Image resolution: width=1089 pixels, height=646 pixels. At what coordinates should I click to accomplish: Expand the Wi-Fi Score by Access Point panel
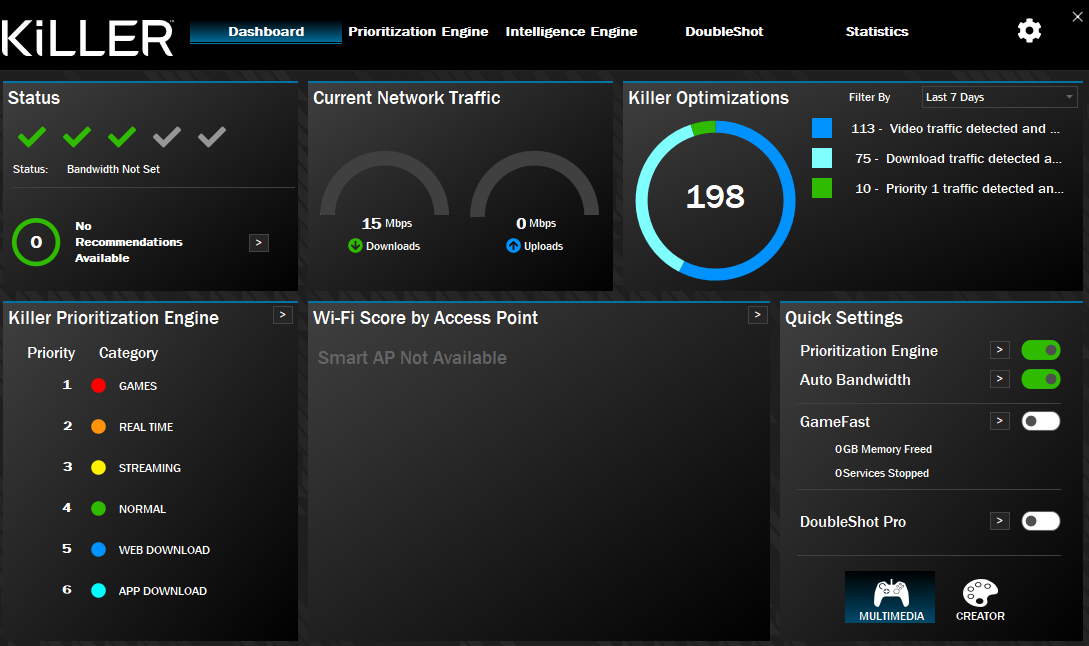(x=758, y=315)
